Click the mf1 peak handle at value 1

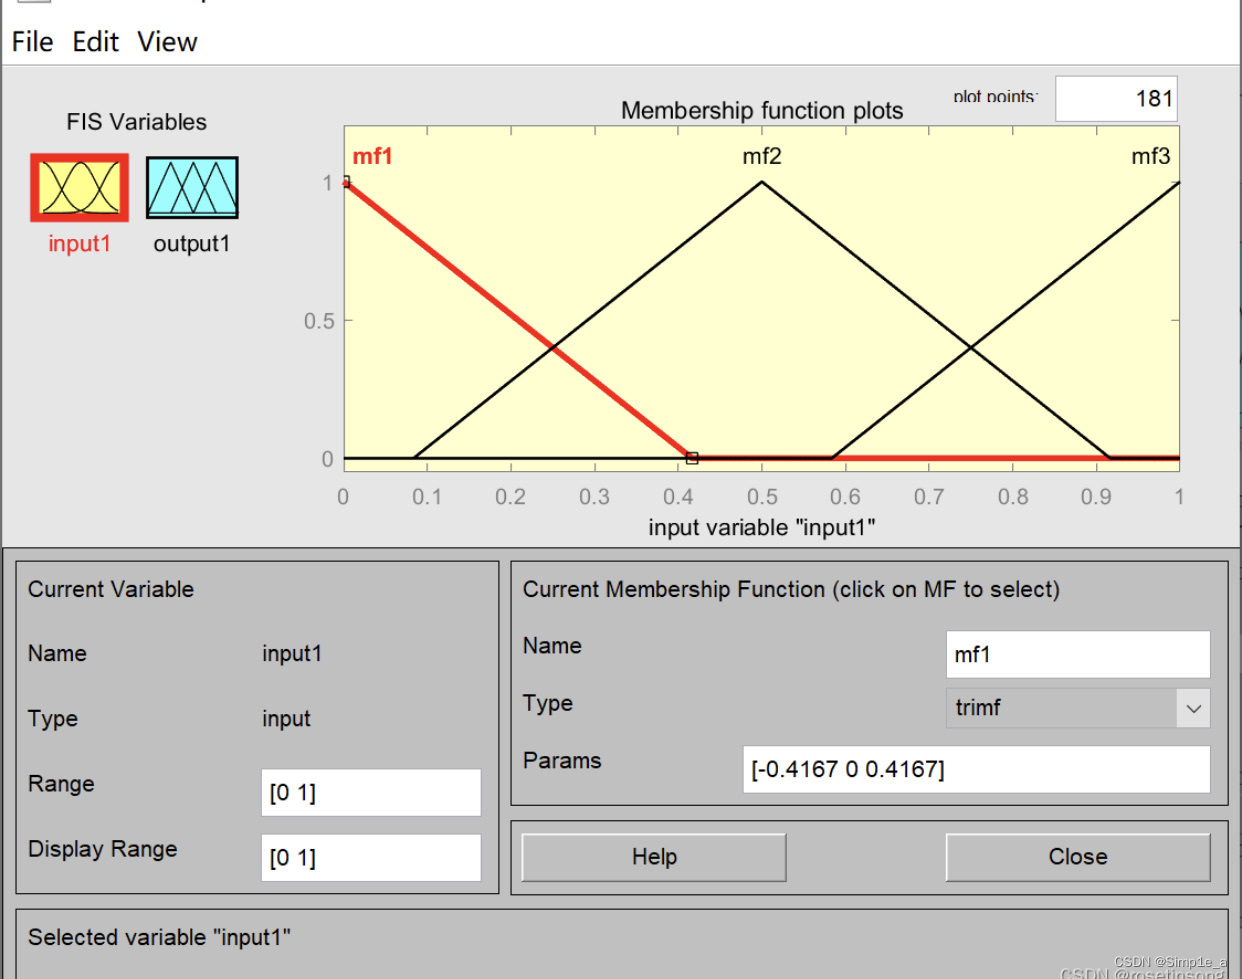coord(345,182)
